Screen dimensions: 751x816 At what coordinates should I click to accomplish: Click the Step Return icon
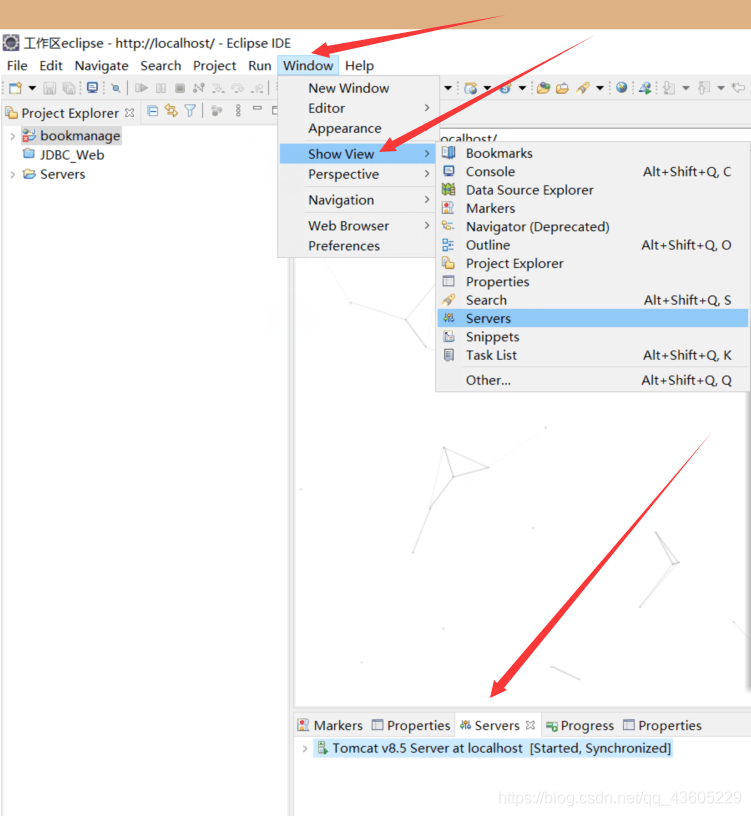coord(257,88)
